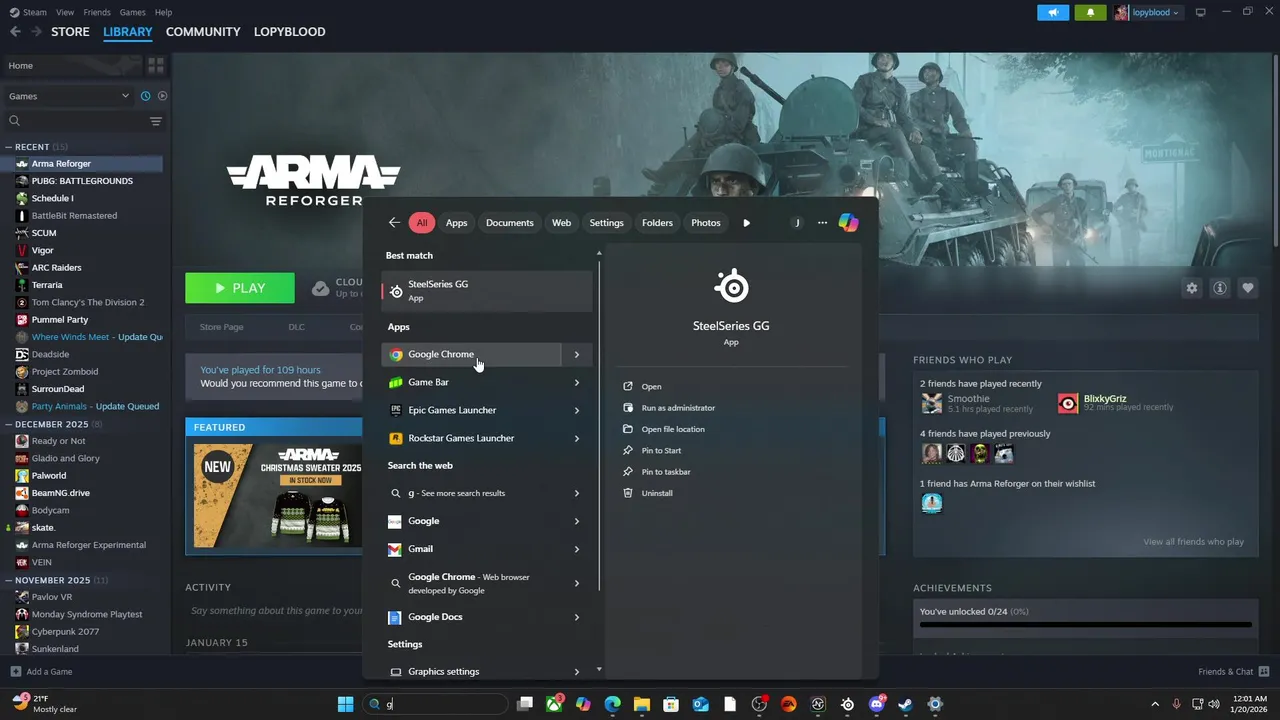Collapse the RECENT games section
Viewport: 1280px width, 720px height.
tap(9, 147)
